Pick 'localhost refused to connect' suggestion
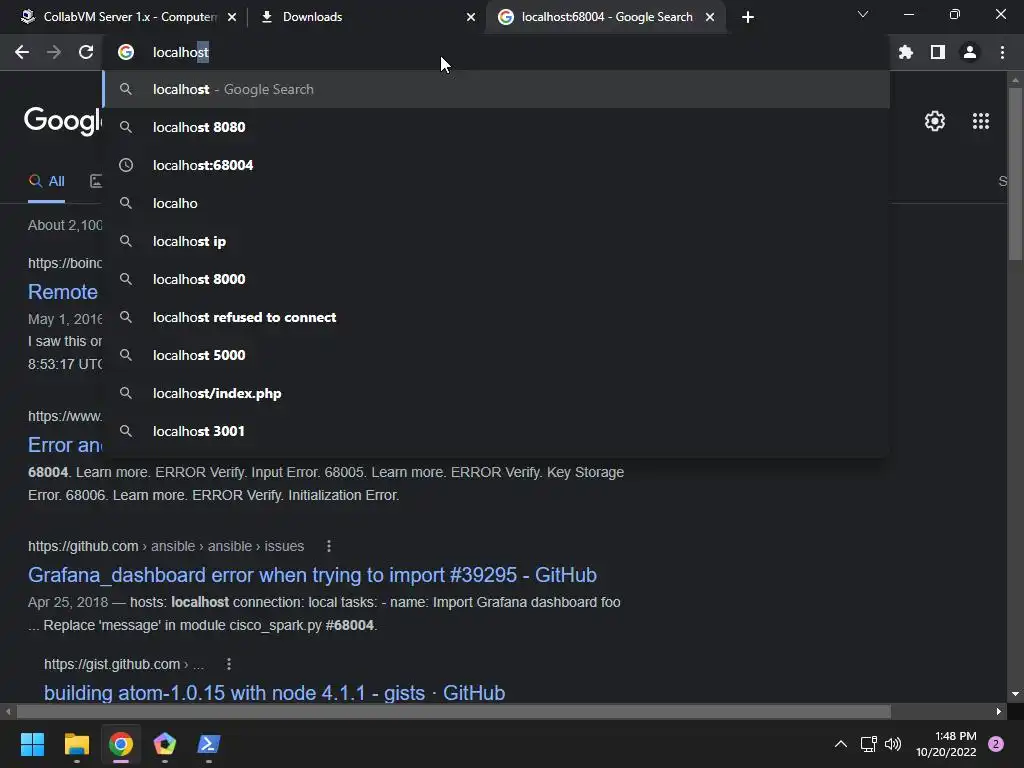This screenshot has height=768, width=1024. pyautogui.click(x=496, y=317)
